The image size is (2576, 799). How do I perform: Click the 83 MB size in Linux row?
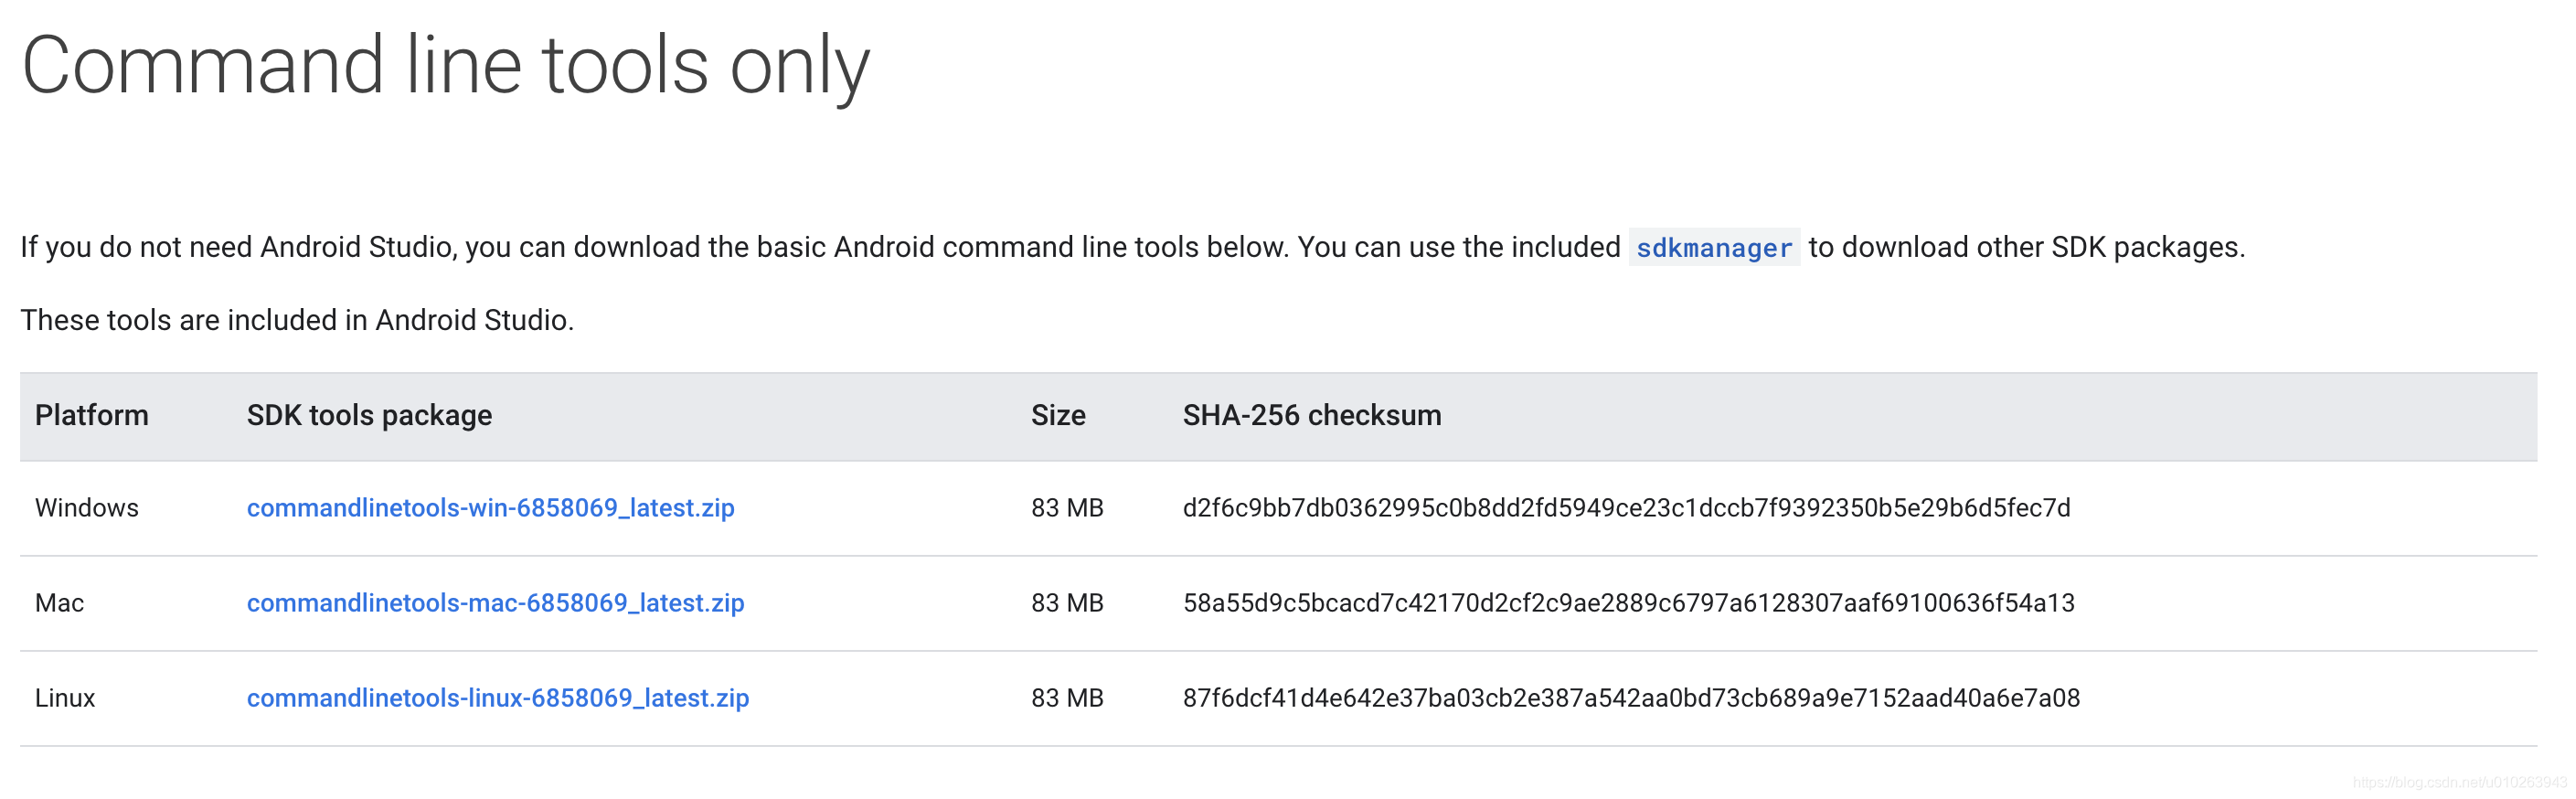pyautogui.click(x=1066, y=698)
